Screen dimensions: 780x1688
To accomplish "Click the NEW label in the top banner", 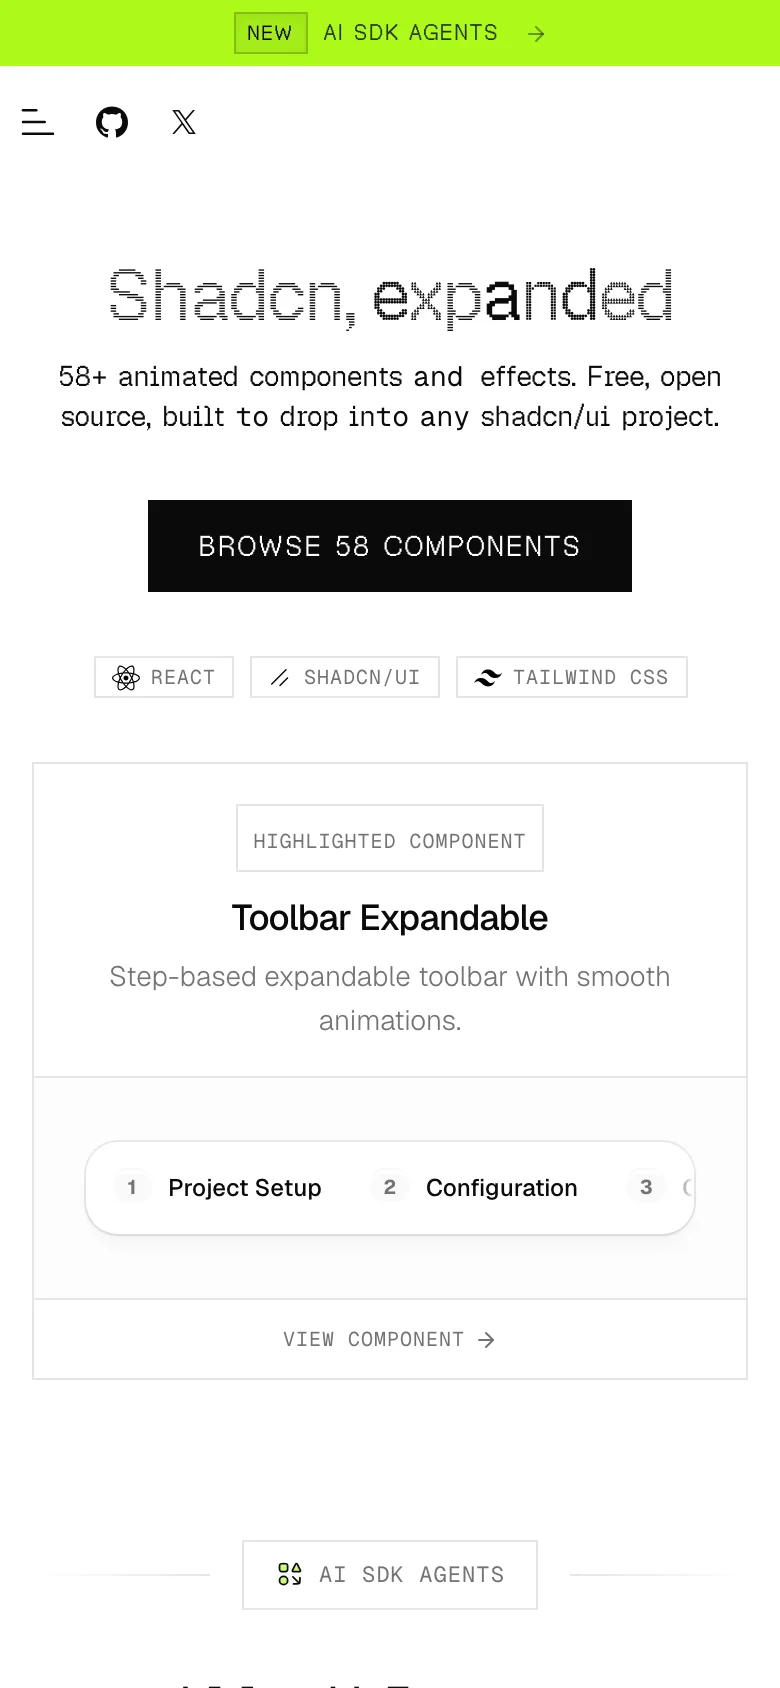I will tap(270, 33).
